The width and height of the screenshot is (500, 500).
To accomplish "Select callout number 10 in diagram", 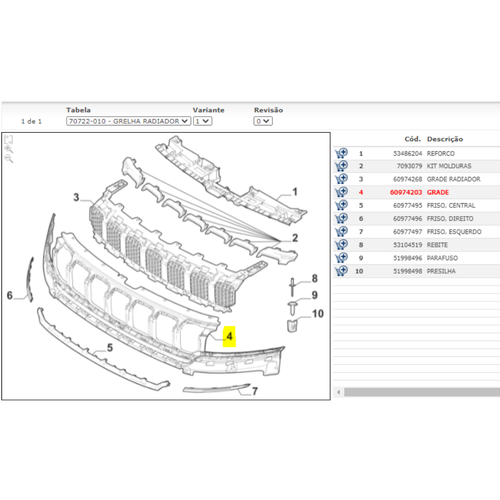I will pos(318,313).
